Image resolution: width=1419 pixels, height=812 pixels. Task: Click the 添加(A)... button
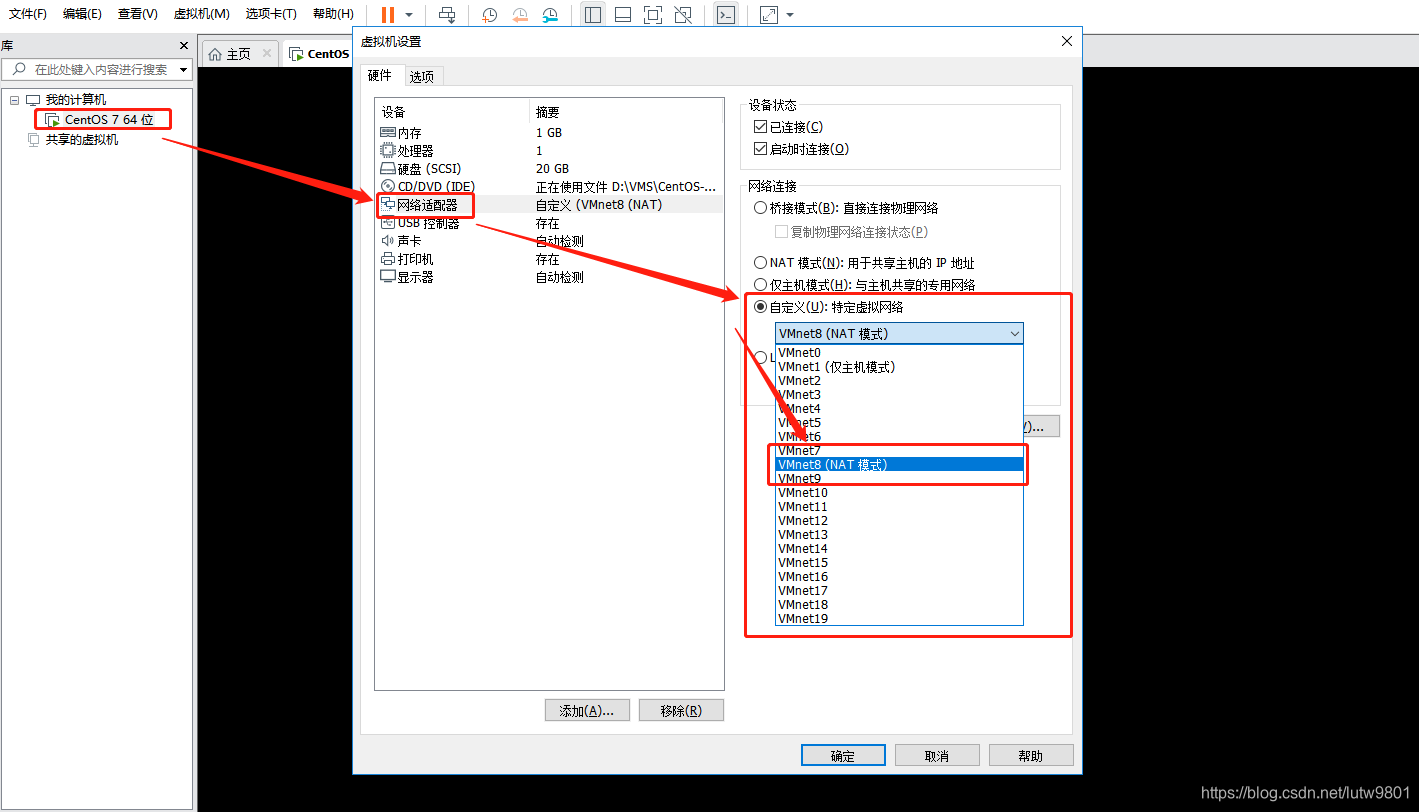(587, 711)
